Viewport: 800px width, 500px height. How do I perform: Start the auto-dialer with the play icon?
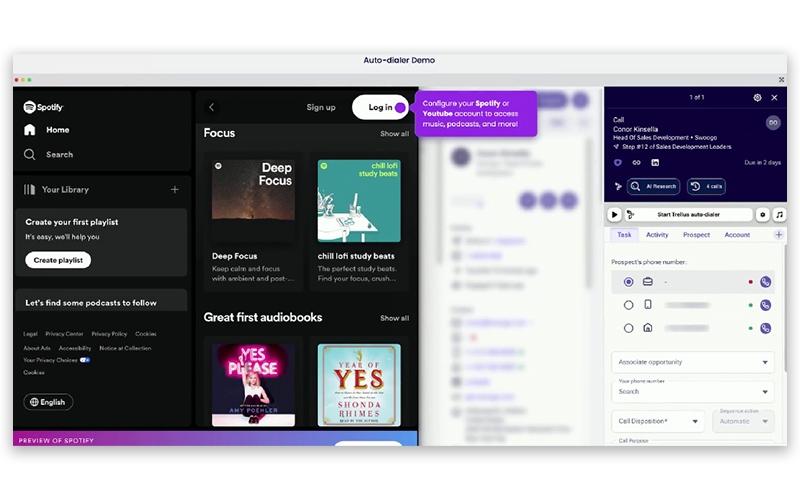[x=614, y=215]
